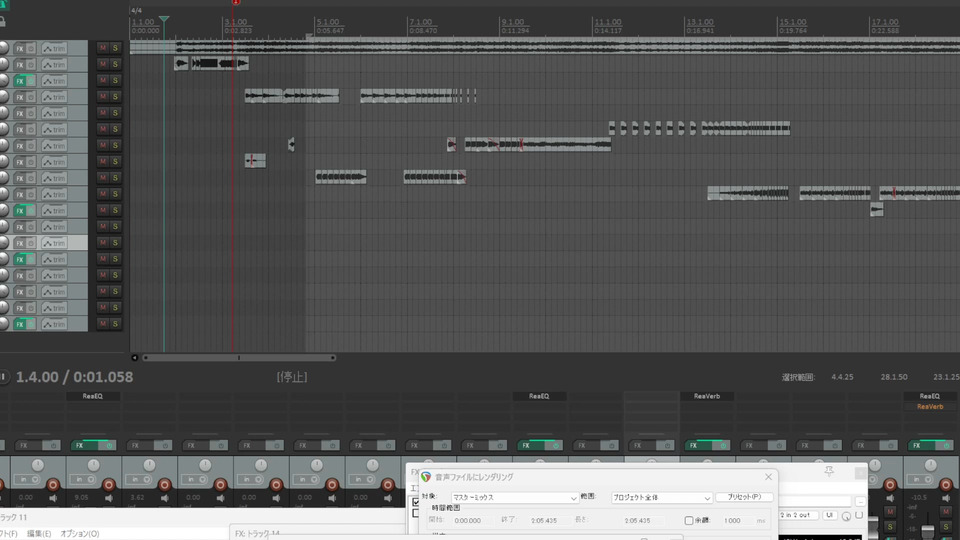Open the 編集(E) menu
The image size is (960, 540).
pos(39,534)
